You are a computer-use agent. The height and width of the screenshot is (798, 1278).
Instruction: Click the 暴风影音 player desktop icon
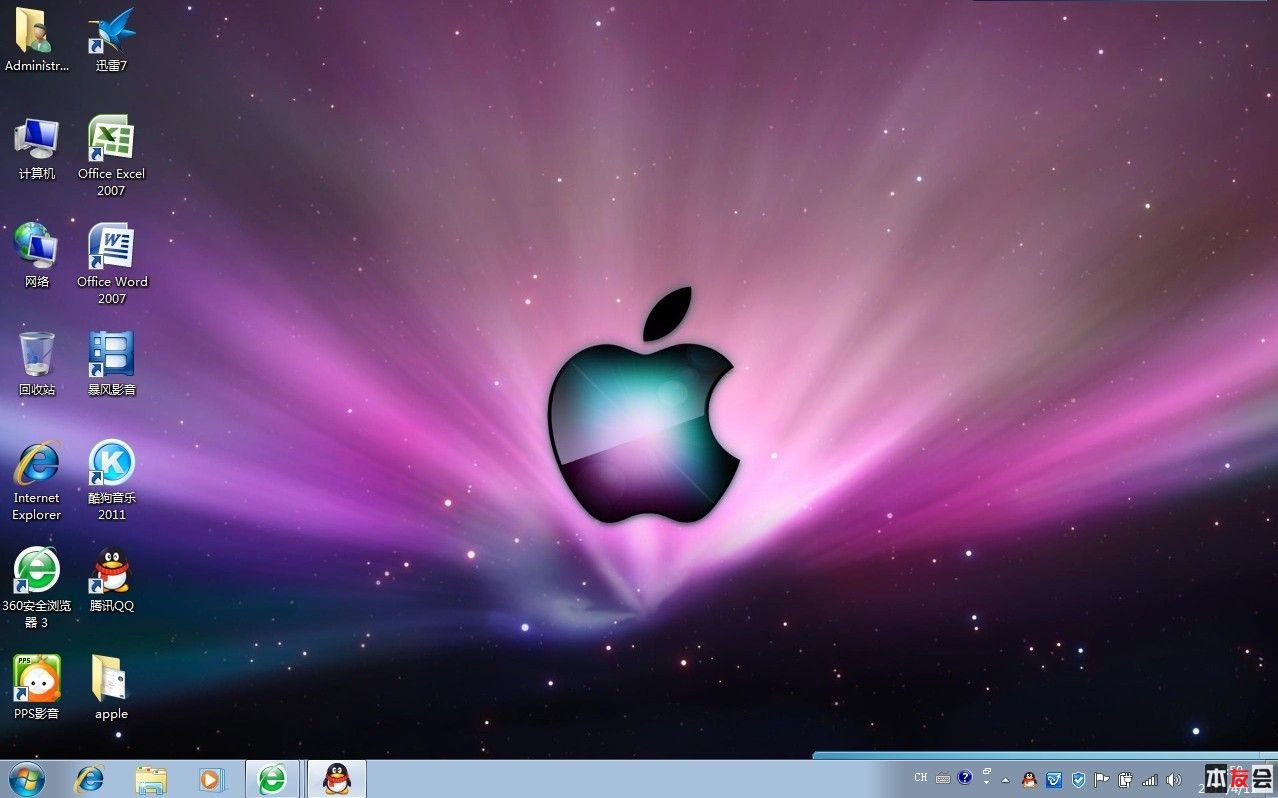[x=111, y=354]
